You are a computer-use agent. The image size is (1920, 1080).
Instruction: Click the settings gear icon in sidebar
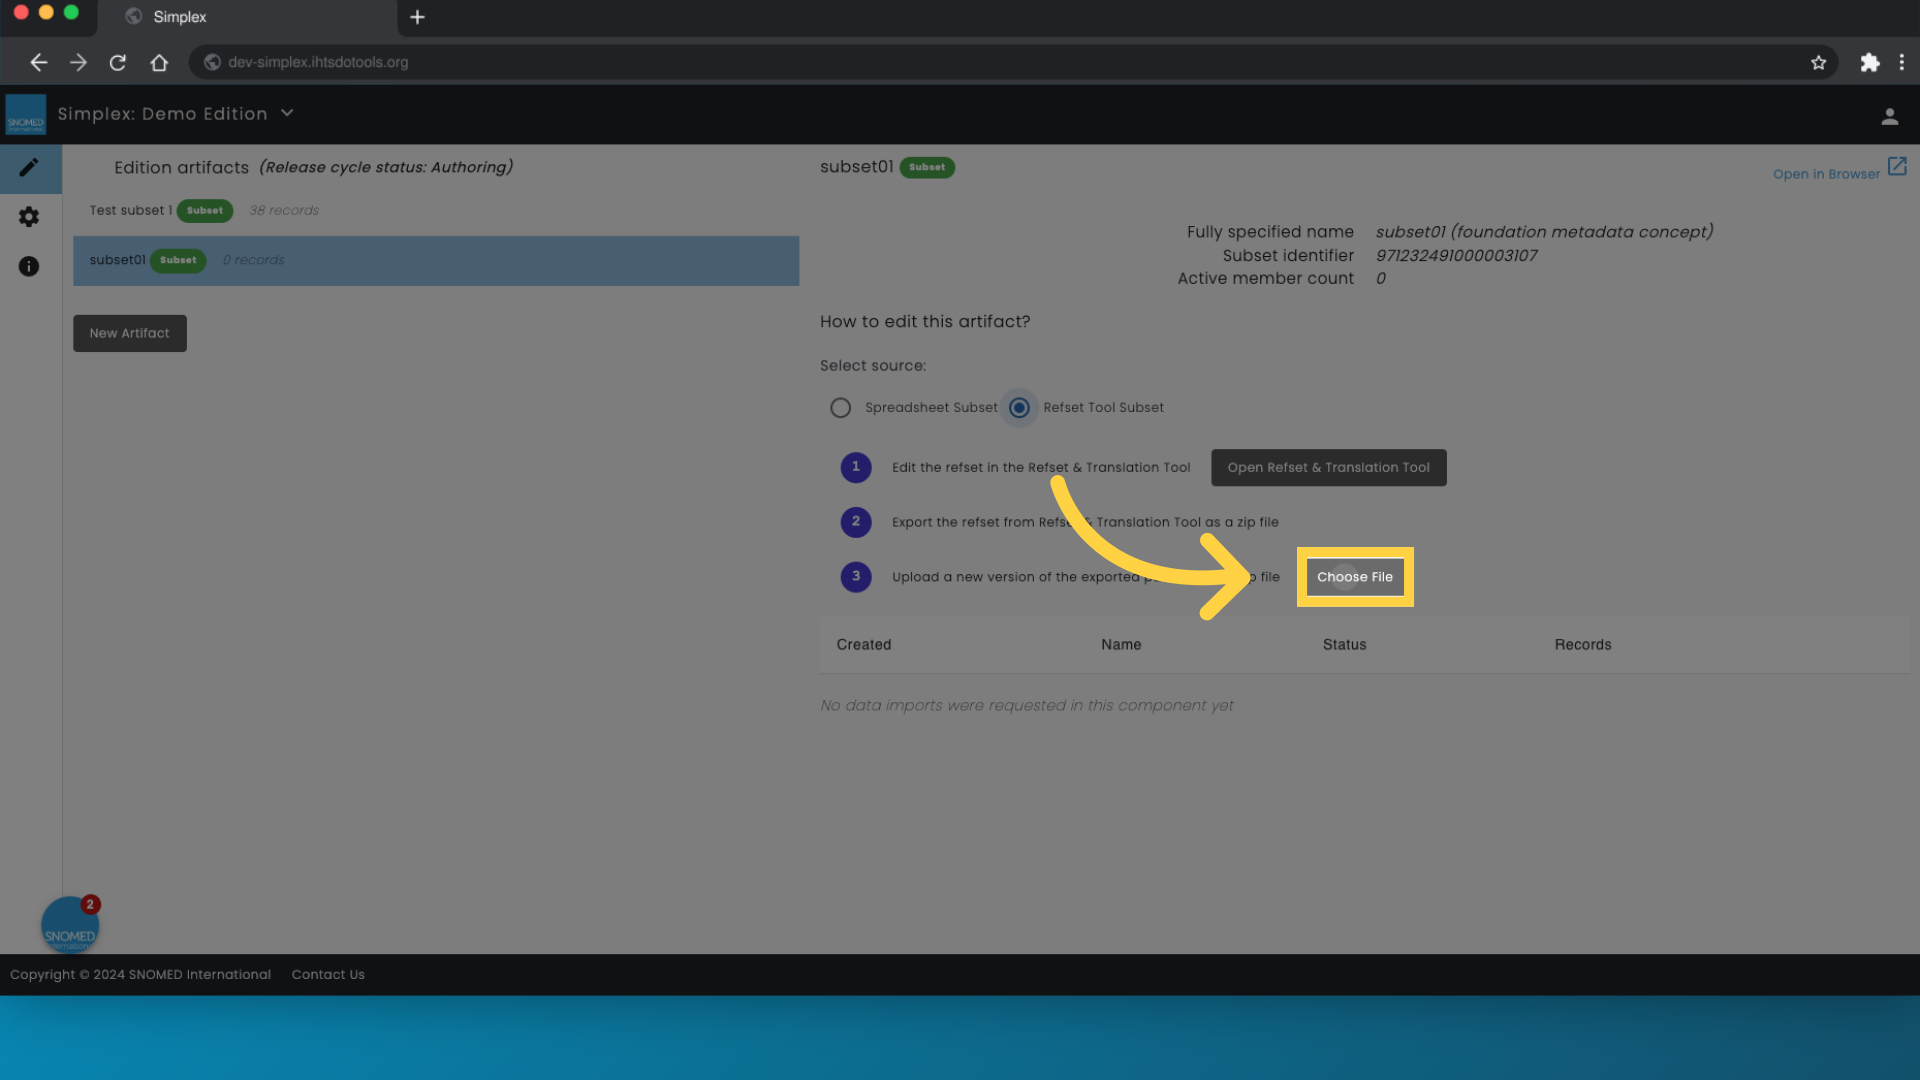click(x=29, y=218)
